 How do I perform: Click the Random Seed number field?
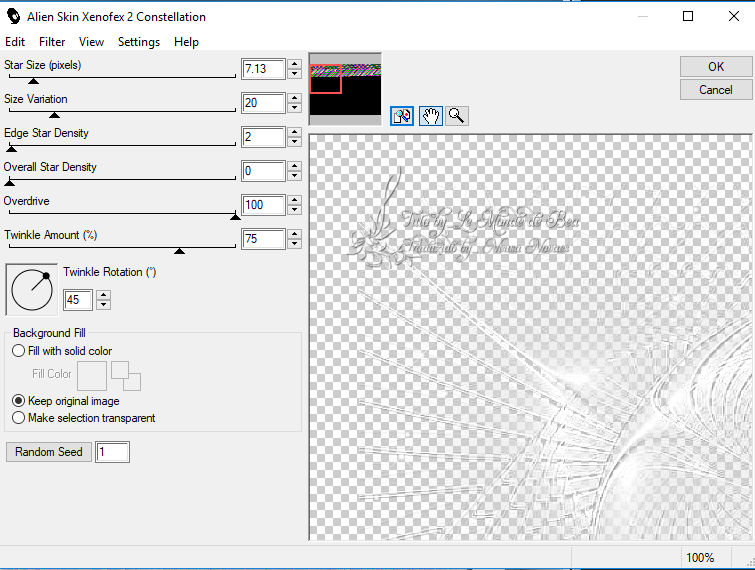tap(112, 452)
